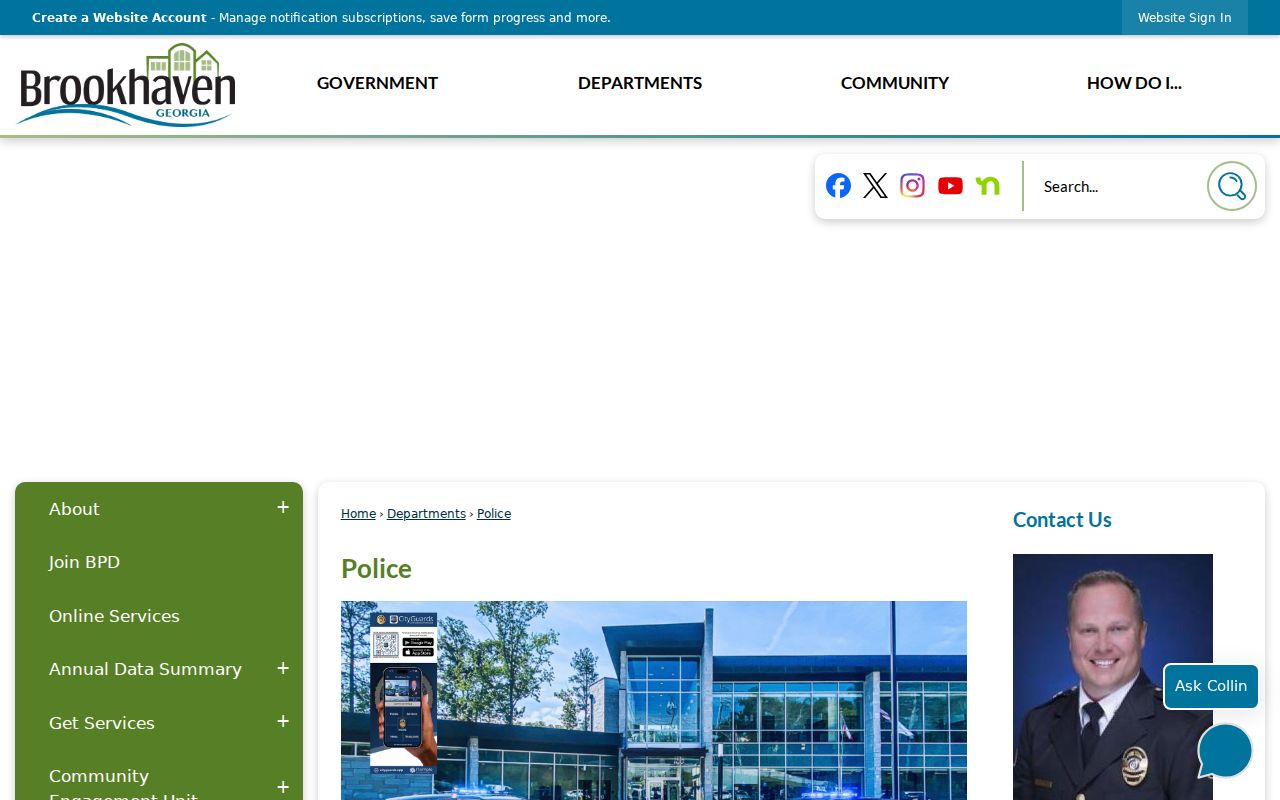Open the chat bubble assistant icon
The image size is (1280, 800).
pyautogui.click(x=1225, y=750)
